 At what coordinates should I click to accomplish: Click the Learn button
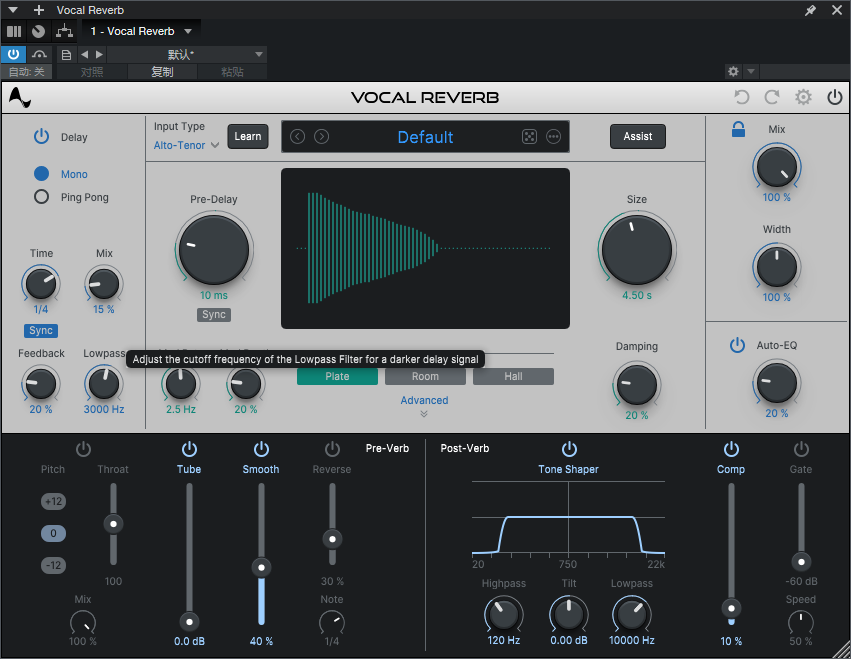click(248, 136)
